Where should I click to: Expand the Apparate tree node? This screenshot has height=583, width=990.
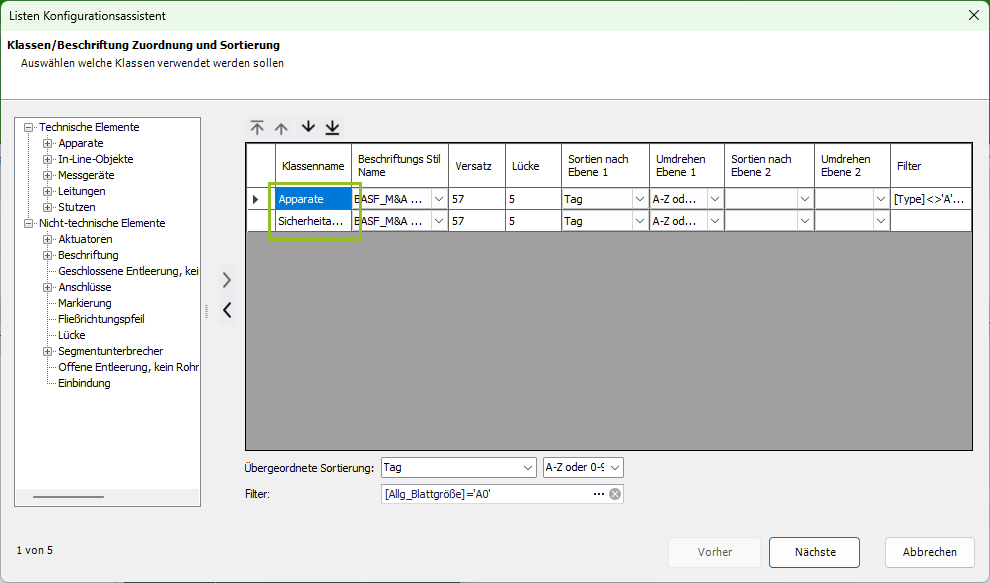click(47, 143)
